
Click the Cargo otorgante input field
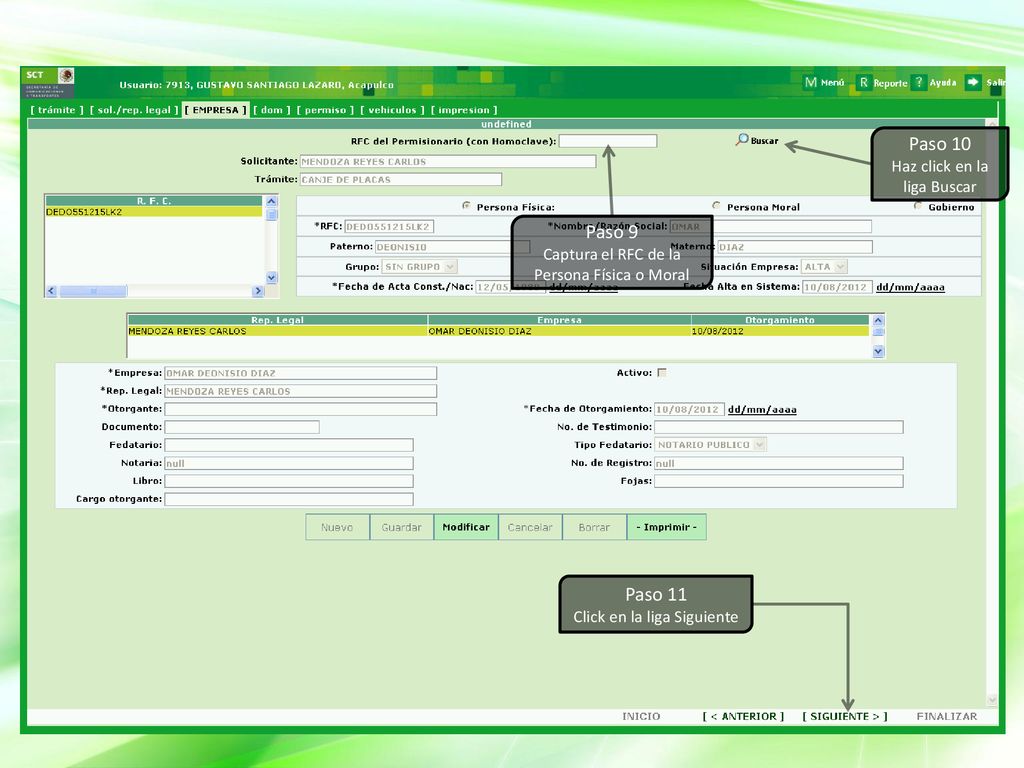tap(289, 499)
